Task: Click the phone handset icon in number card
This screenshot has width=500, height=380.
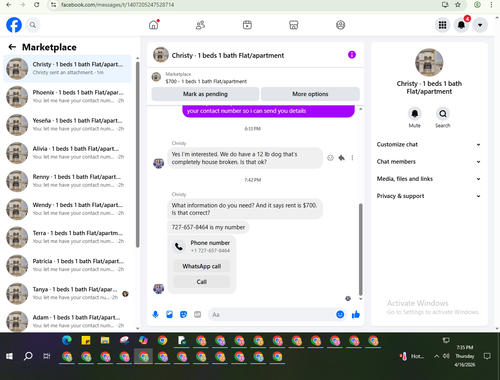Action: 179,246
